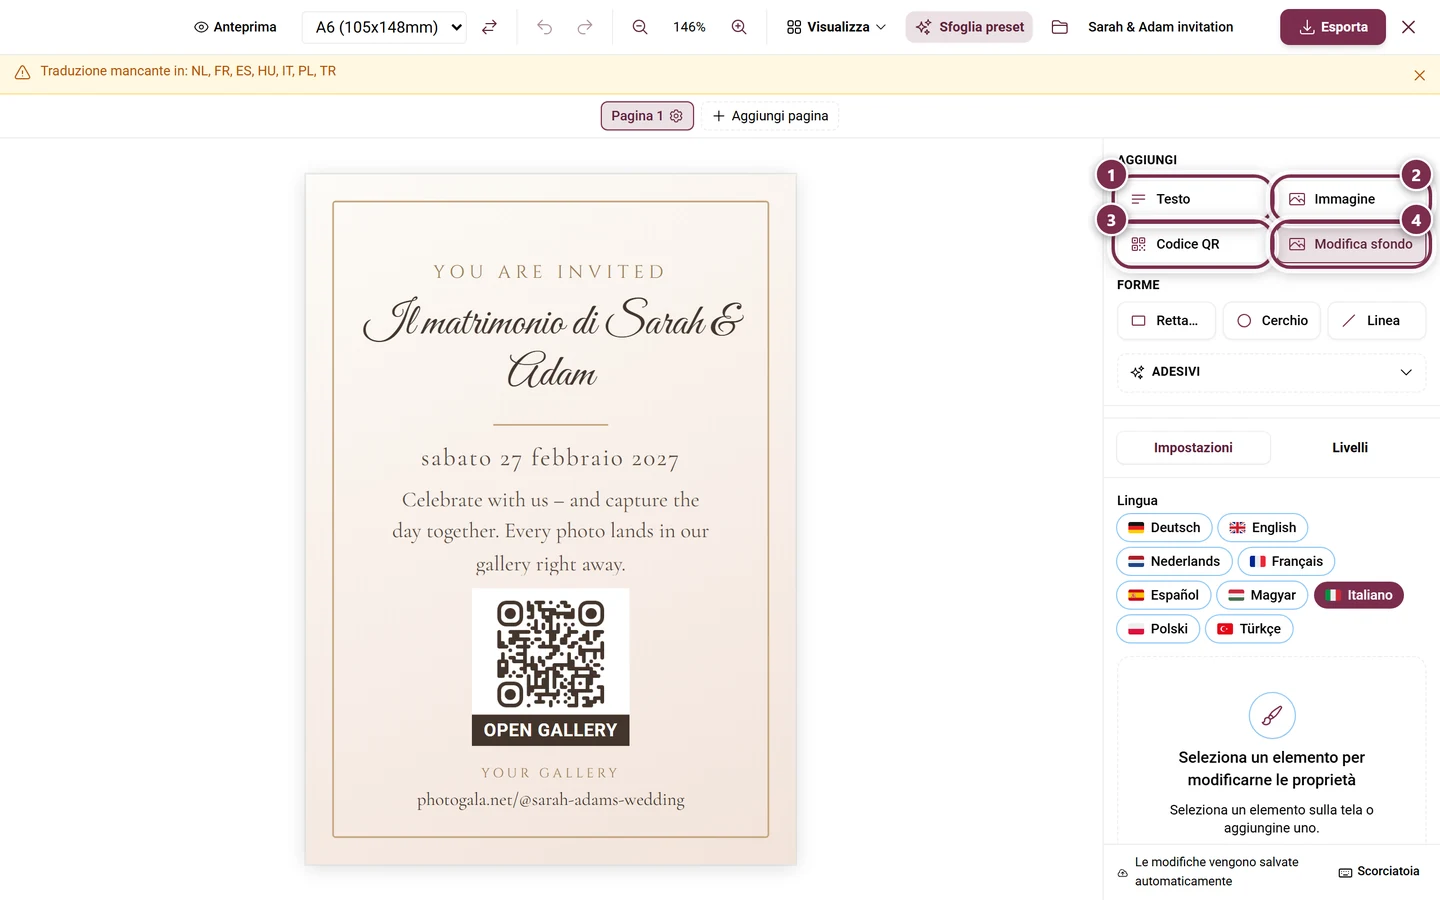
Task: Select Nederlands language
Action: [1174, 562]
